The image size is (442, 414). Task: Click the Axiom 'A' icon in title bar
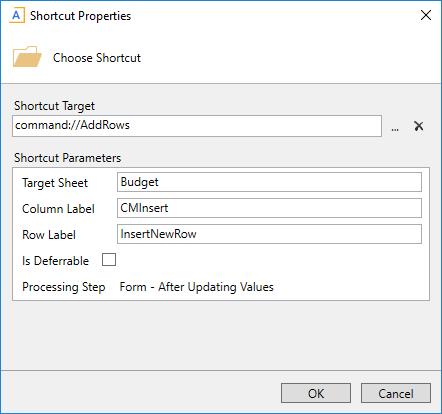(x=17, y=16)
